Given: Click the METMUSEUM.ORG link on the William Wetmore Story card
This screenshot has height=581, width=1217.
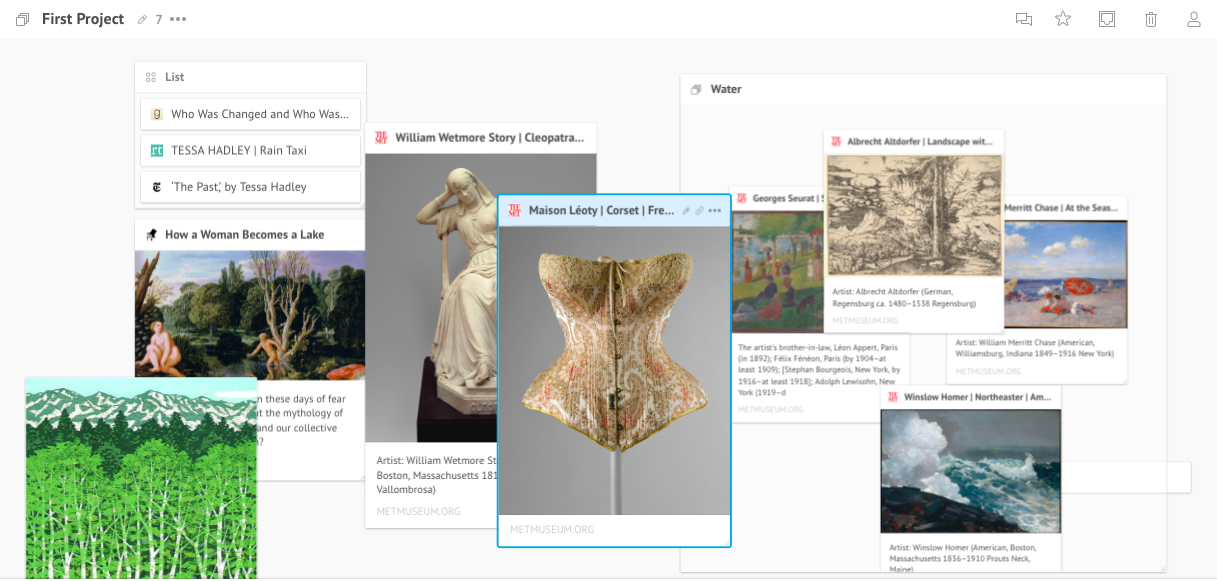Looking at the screenshot, I should click(419, 511).
